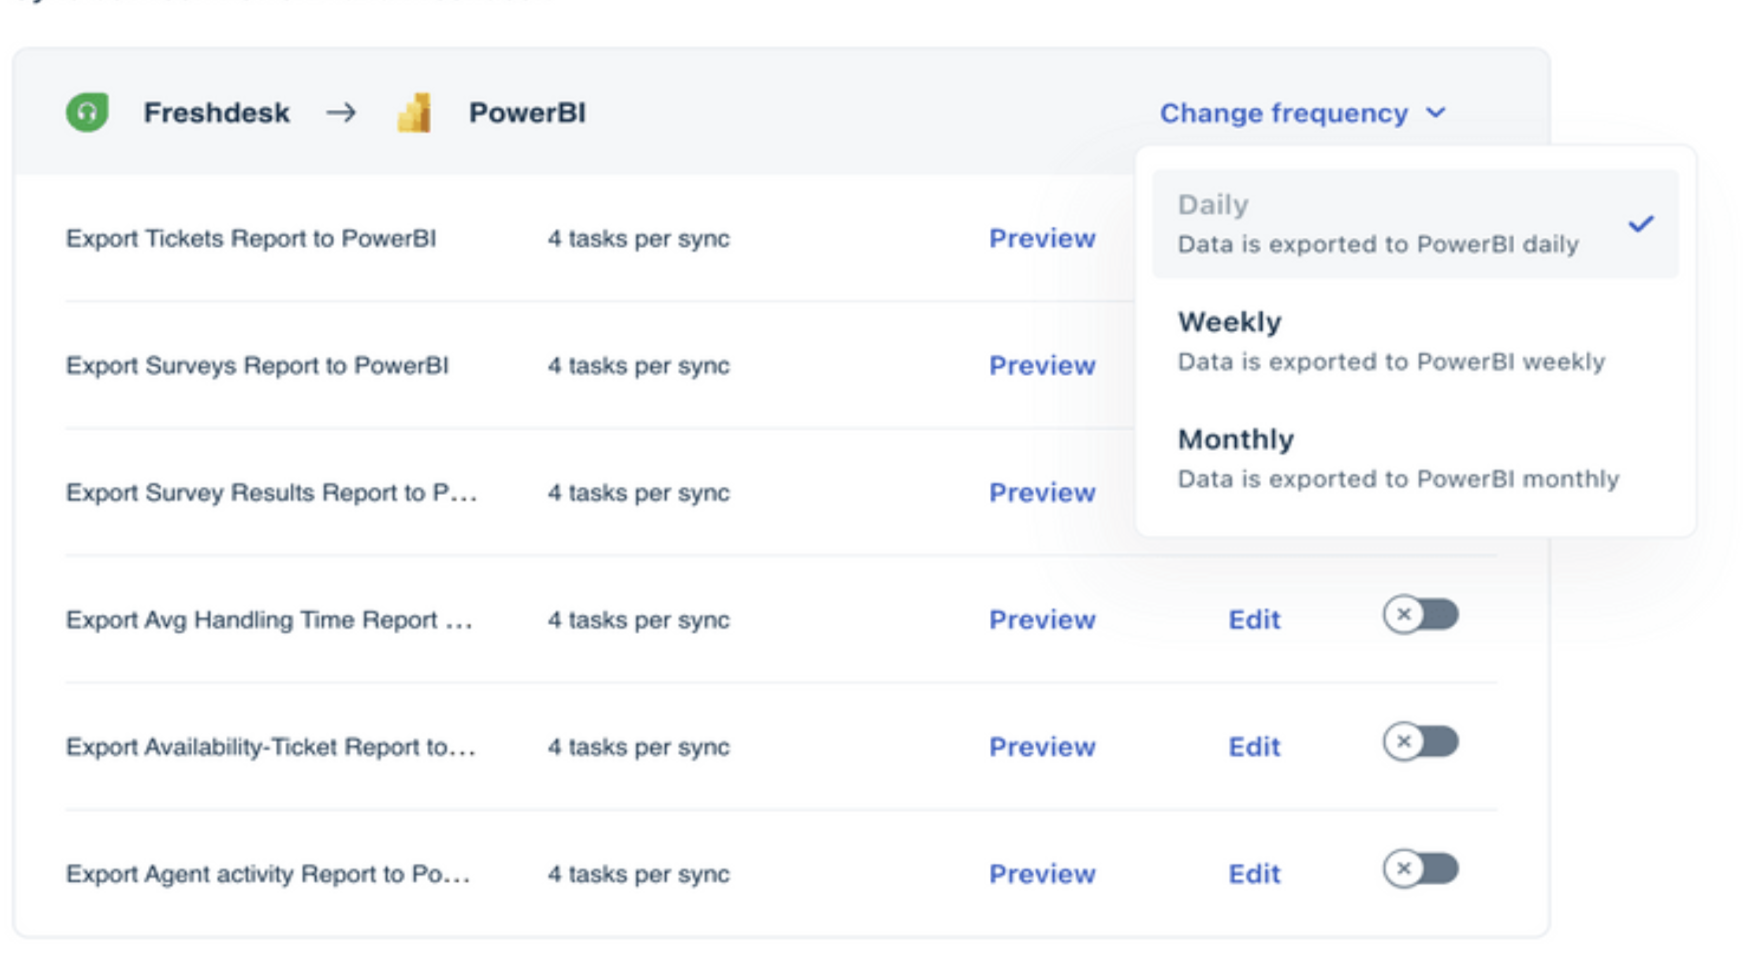This screenshot has height=980, width=1756.
Task: Click the Change frequency chevron arrow
Action: [1436, 113]
